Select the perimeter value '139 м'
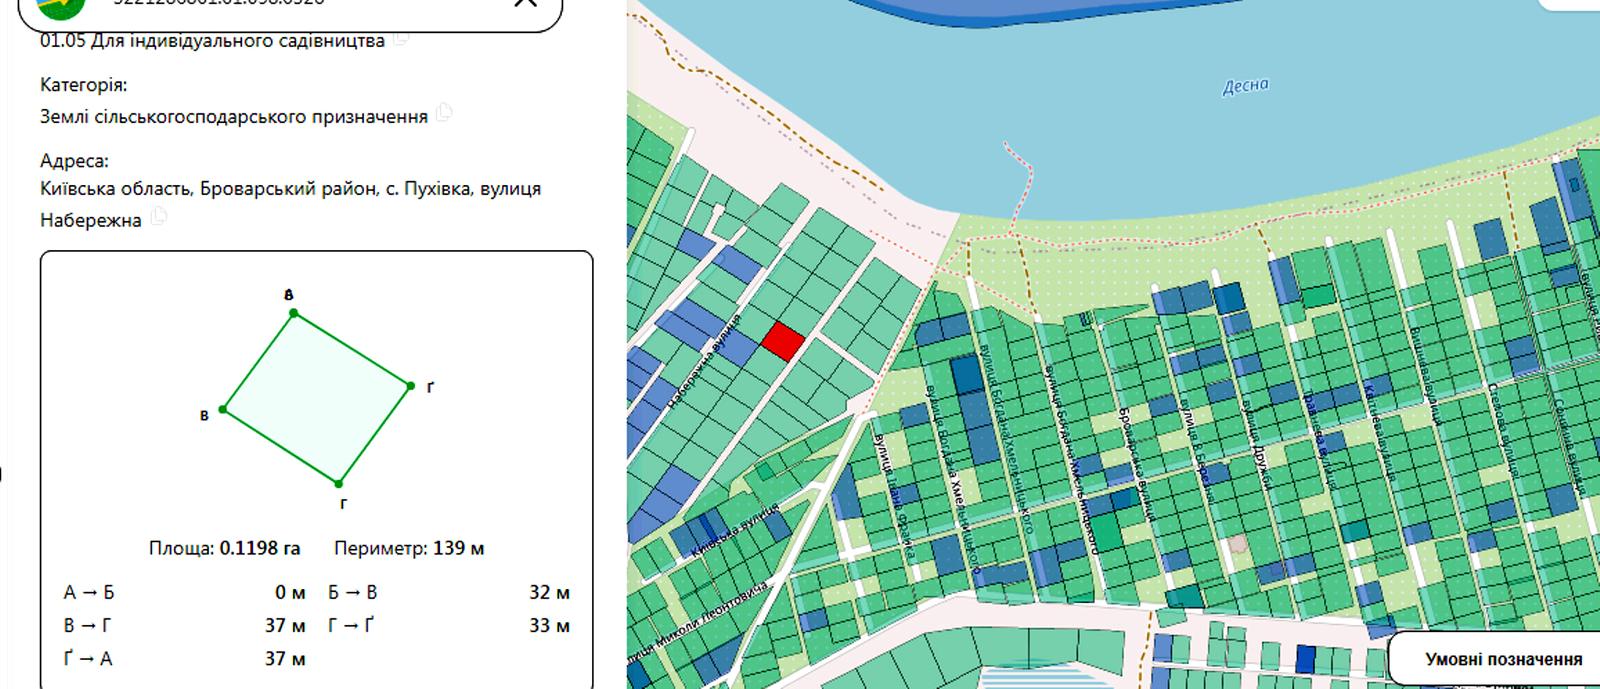The height and width of the screenshot is (689, 1600). coord(459,548)
